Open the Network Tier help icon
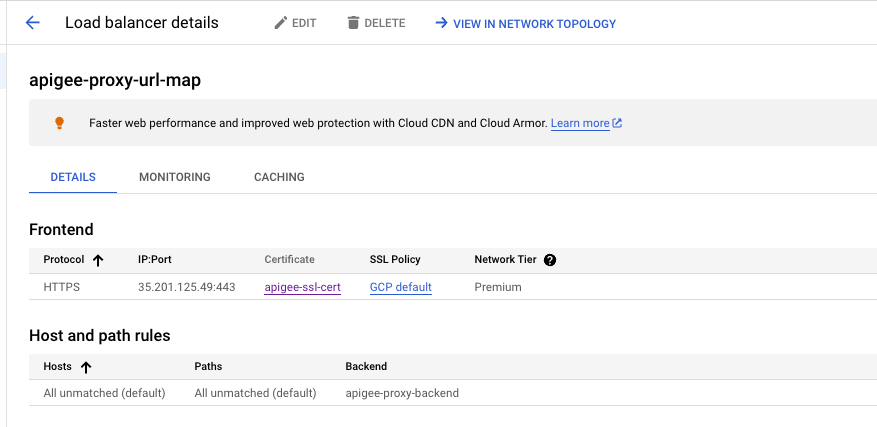 point(549,260)
